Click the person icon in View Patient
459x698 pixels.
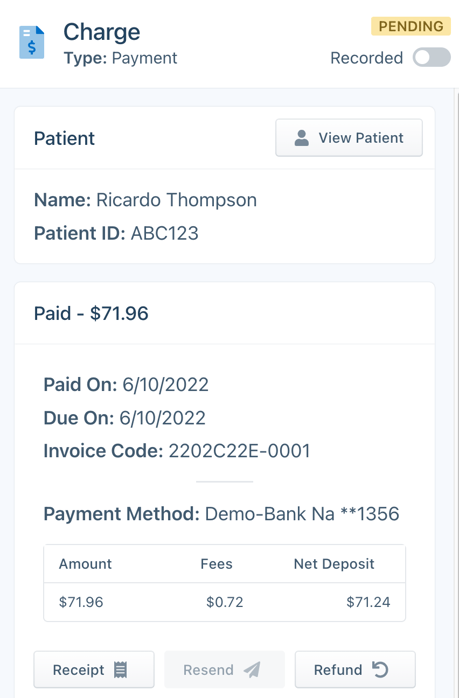301,138
